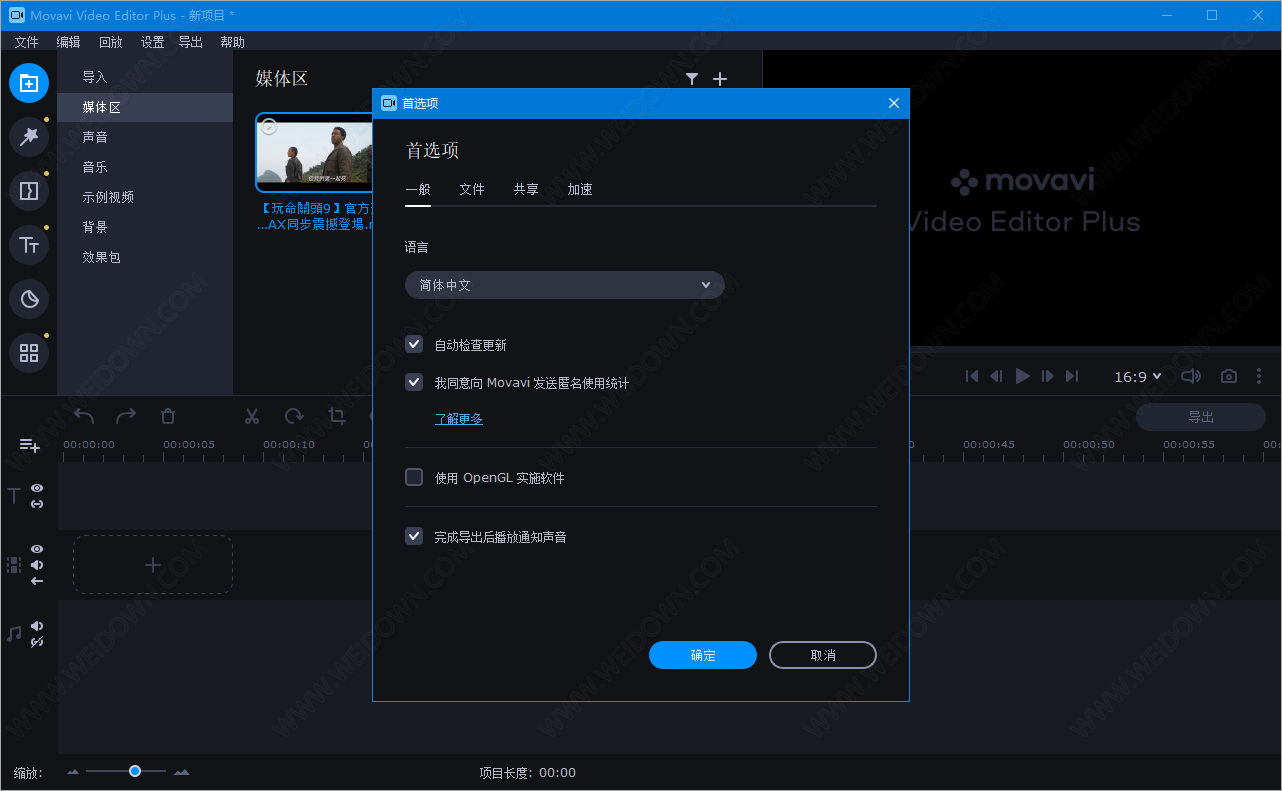Open the 了解更多 link
1282x791 pixels.
pyautogui.click(x=459, y=419)
